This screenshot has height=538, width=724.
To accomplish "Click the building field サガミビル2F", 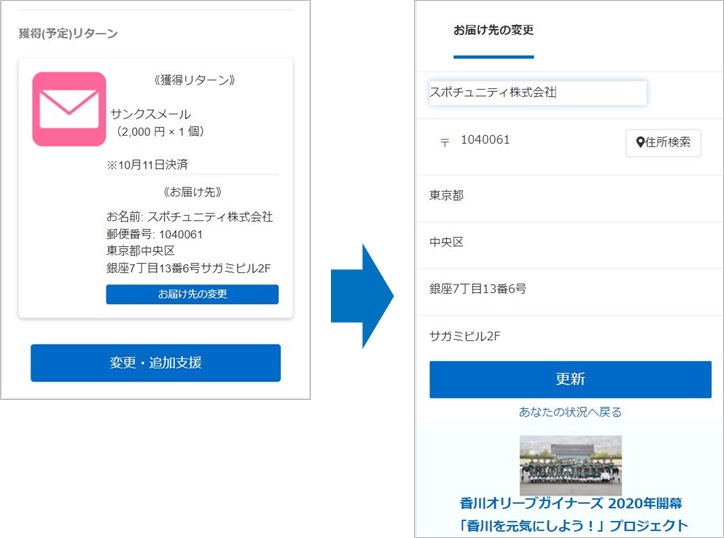I will [570, 336].
